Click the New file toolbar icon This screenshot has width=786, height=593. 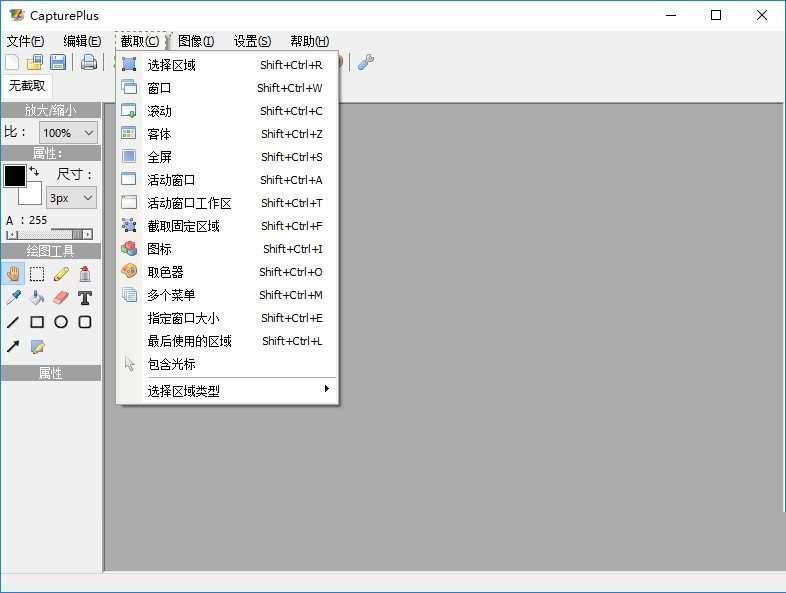click(x=12, y=62)
